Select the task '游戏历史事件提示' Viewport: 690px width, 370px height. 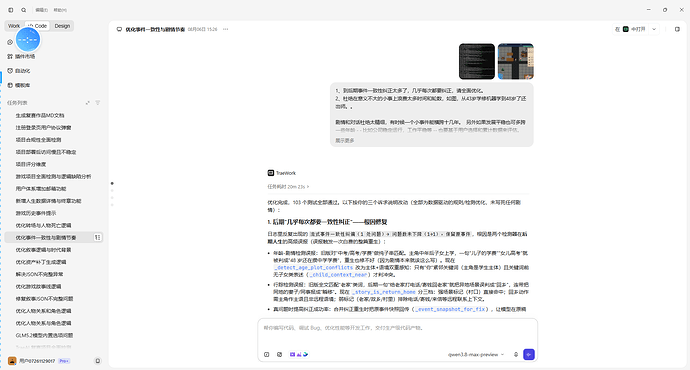[x=53, y=213]
